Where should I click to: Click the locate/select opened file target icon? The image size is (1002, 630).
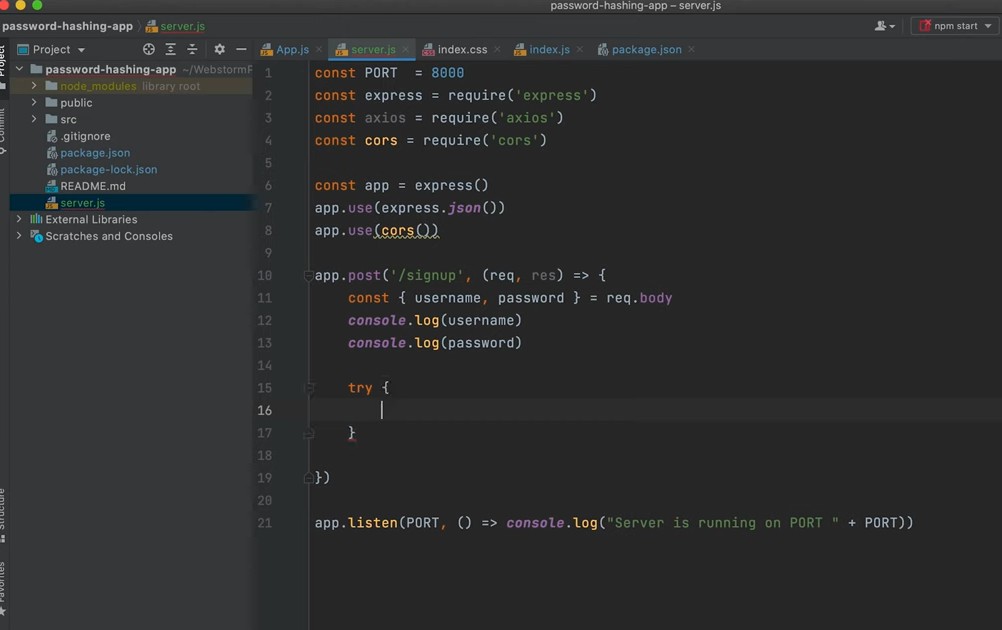149,49
